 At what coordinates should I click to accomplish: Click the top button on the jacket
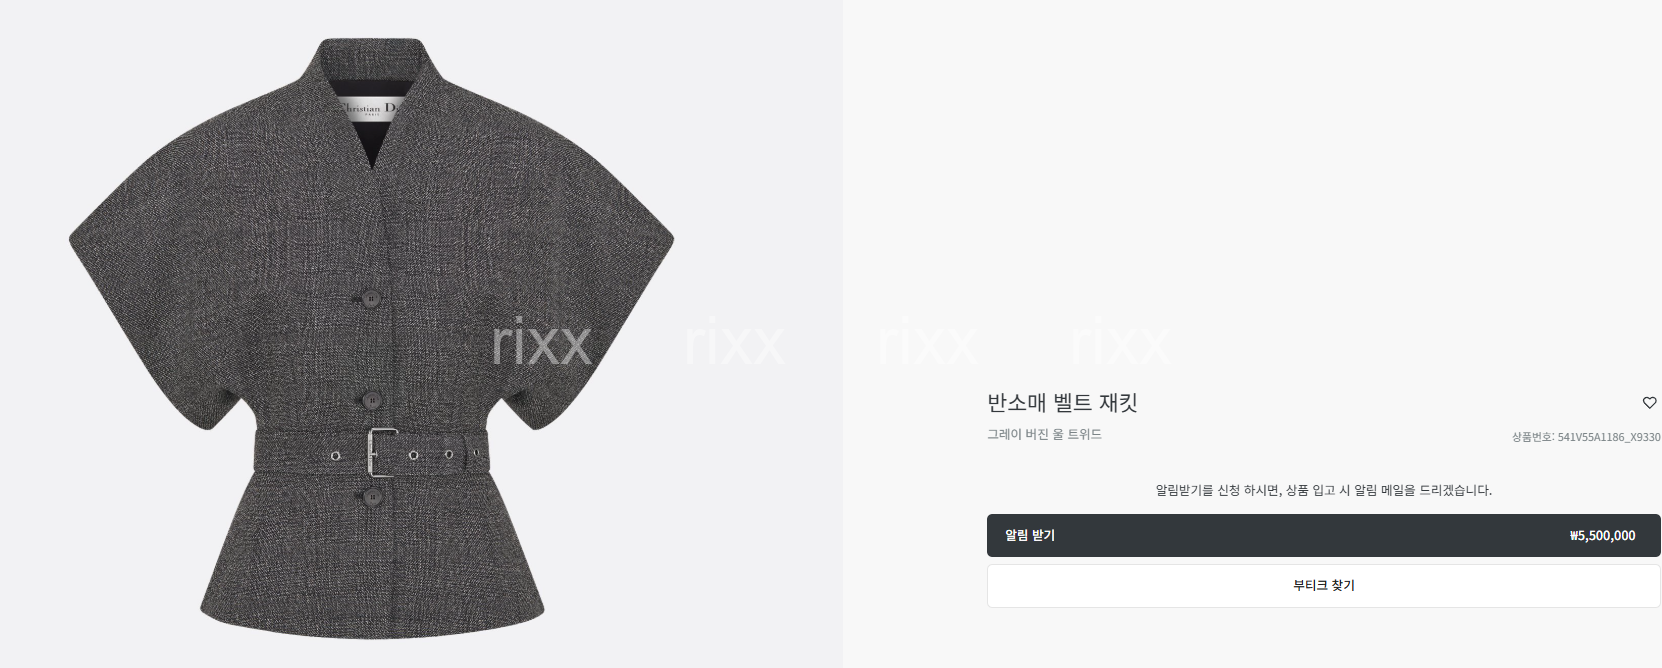[x=371, y=298]
